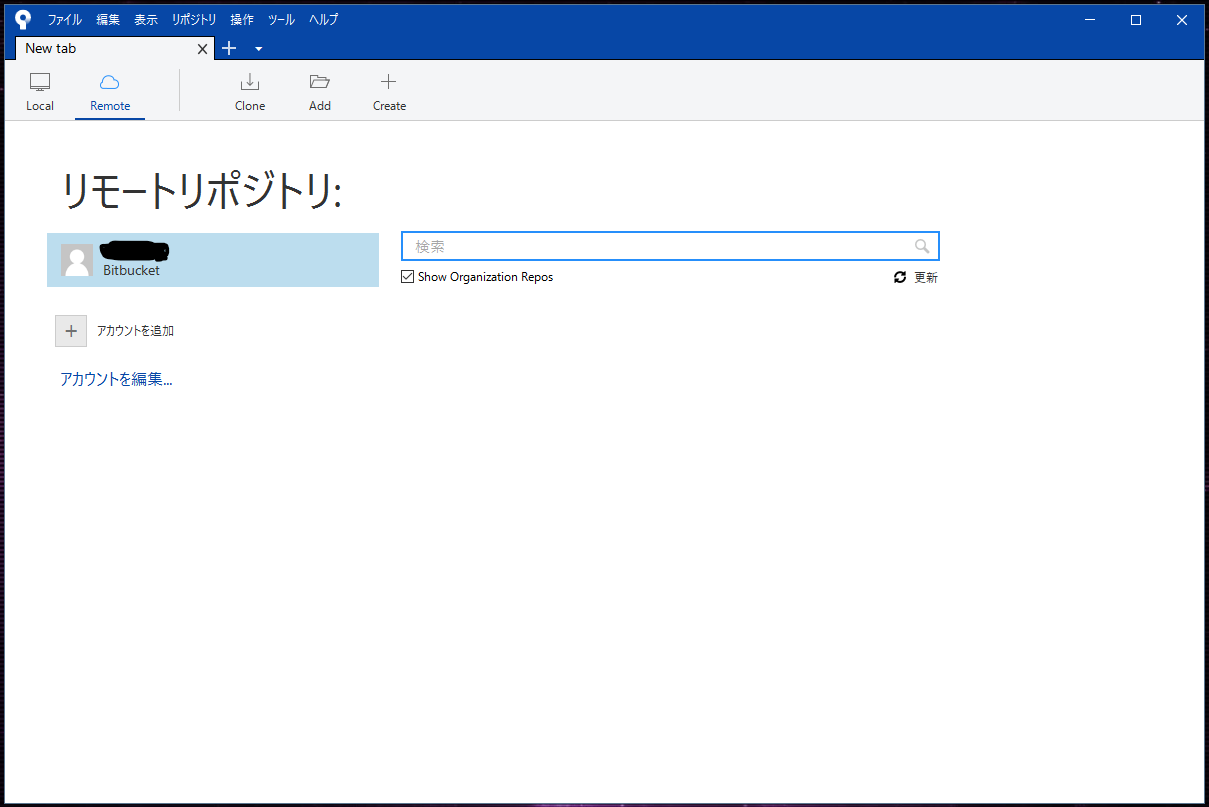The height and width of the screenshot is (807, 1209).
Task: Click the 更新 refresh text
Action: 926,277
